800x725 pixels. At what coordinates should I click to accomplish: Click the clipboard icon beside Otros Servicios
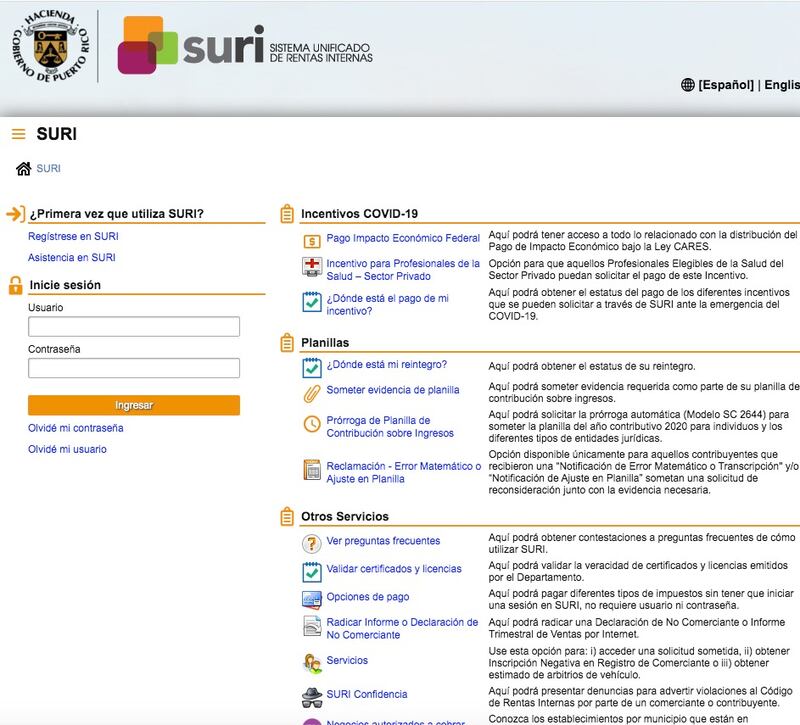pos(287,516)
